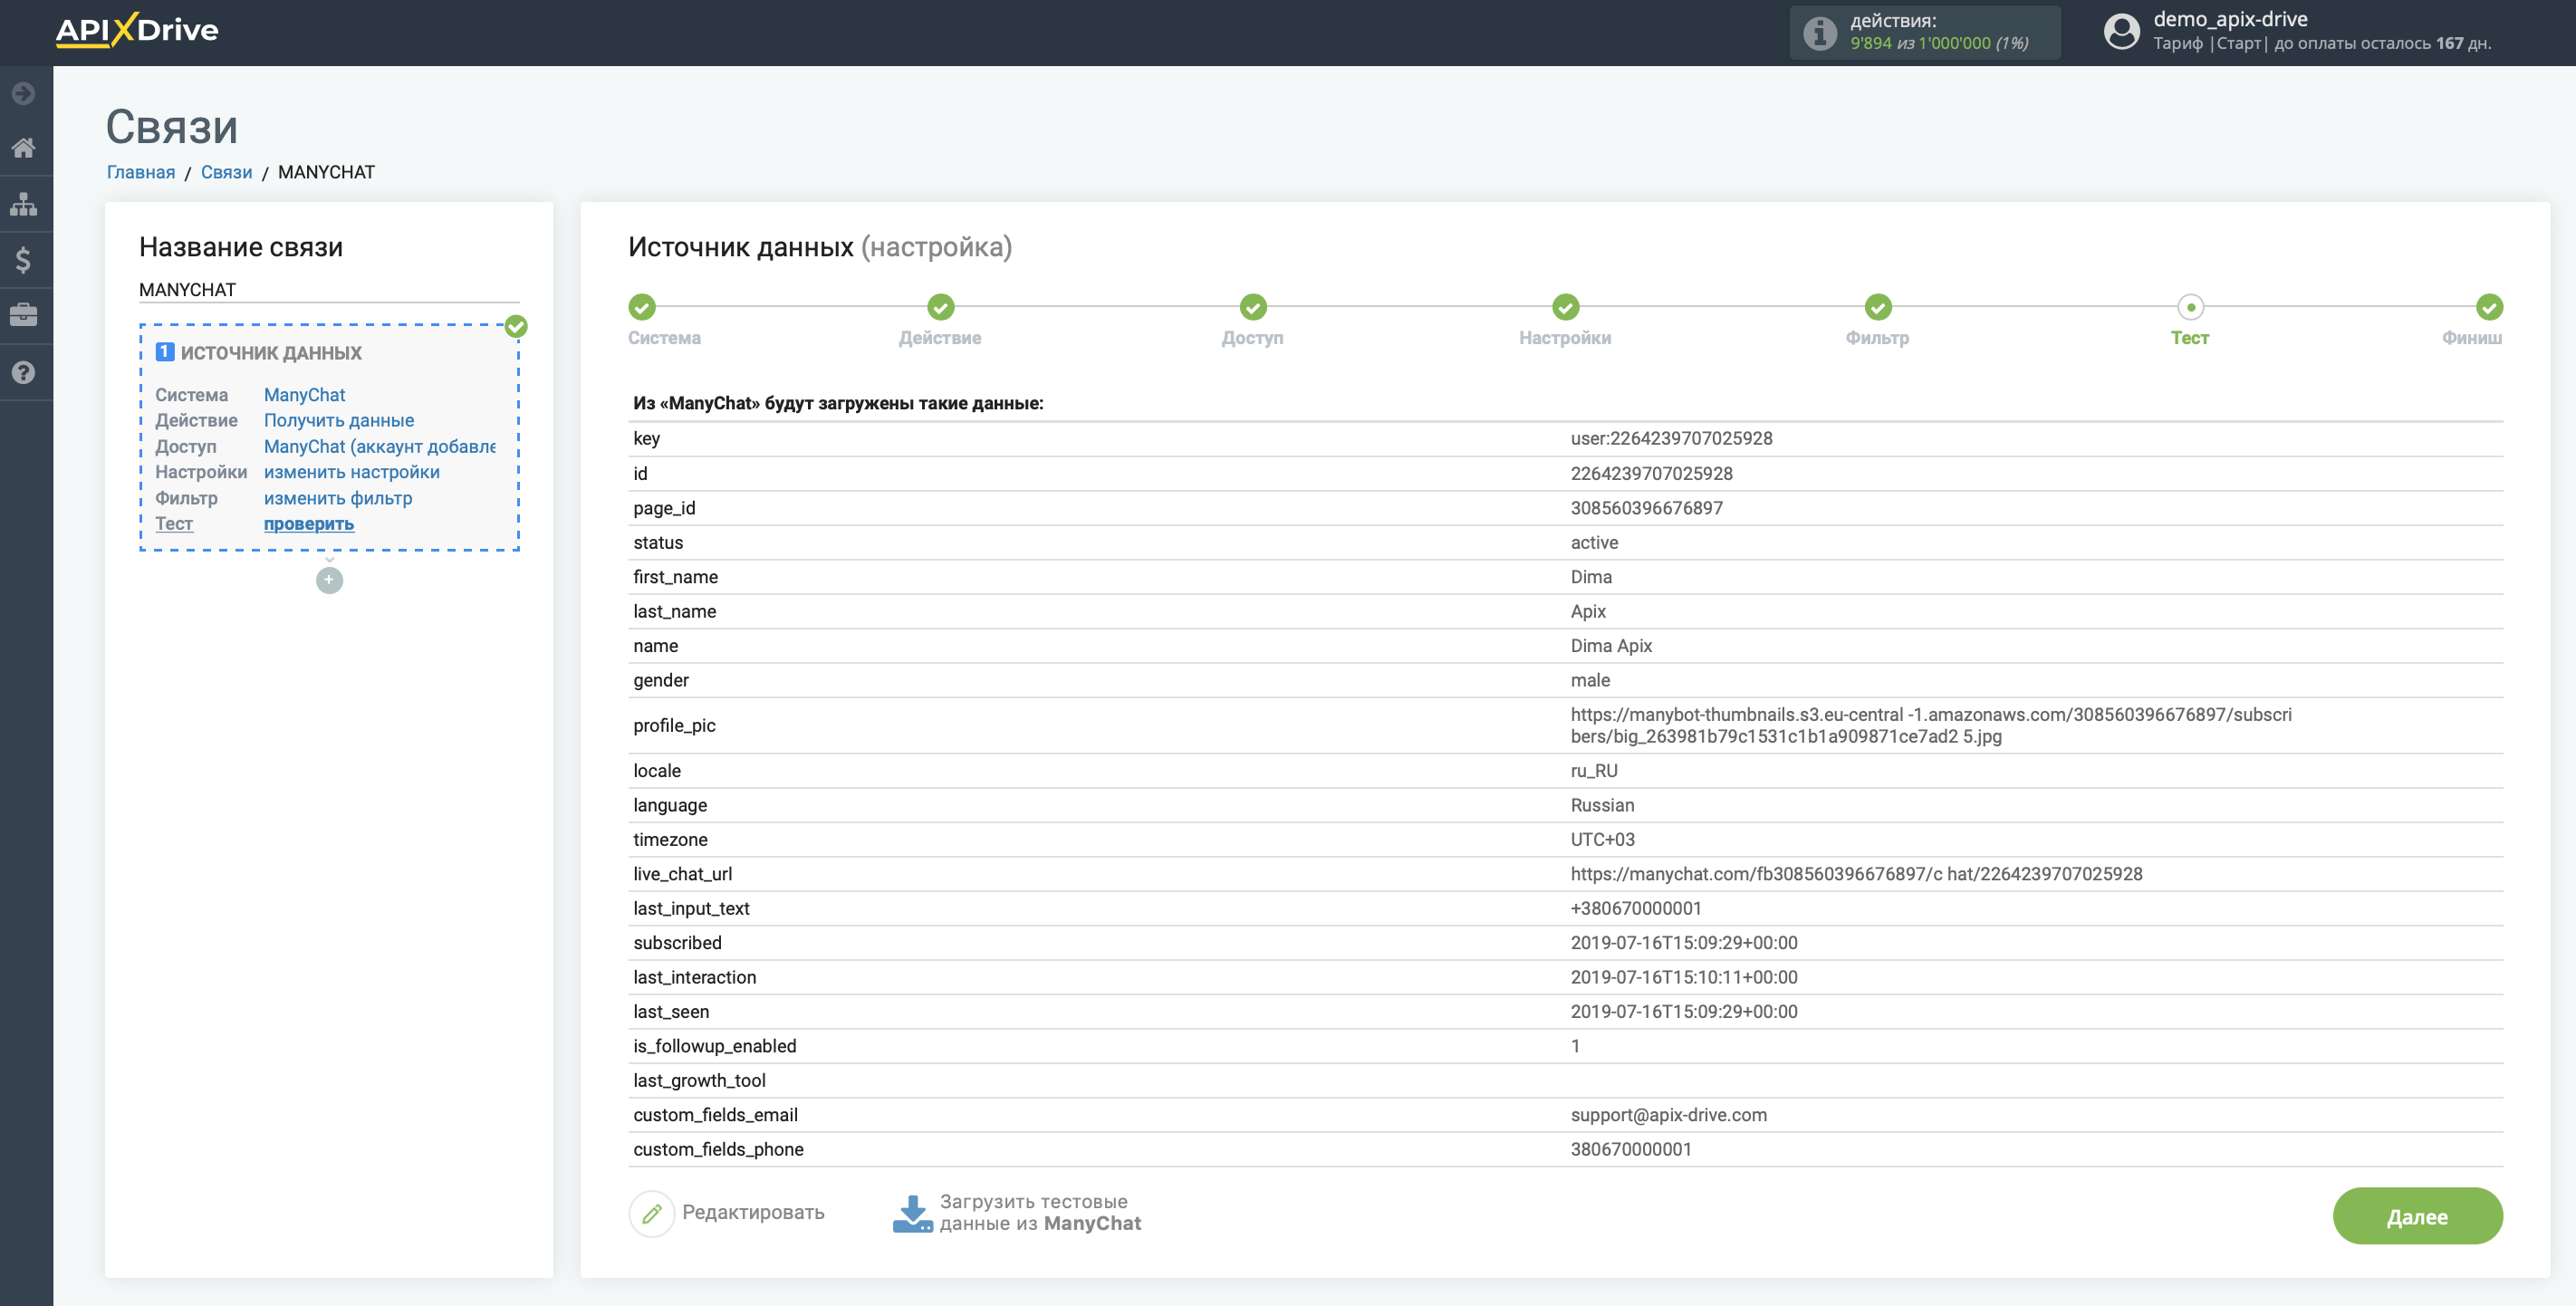
Task: Select the gender value male
Action: [1590, 680]
